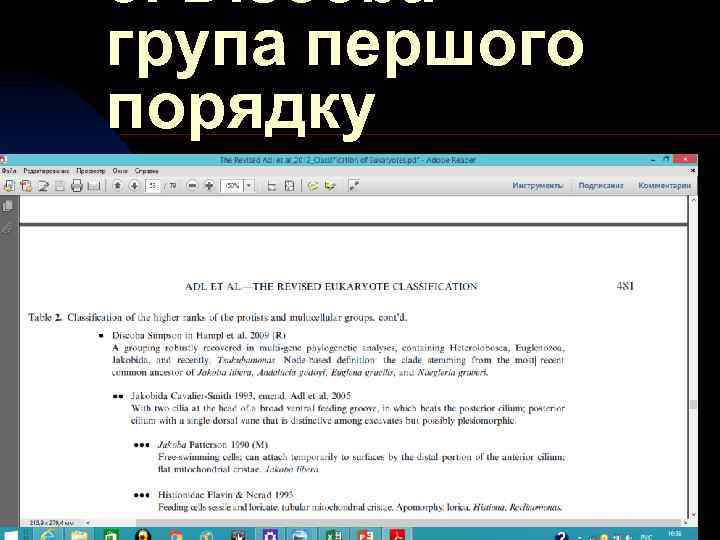720x540 pixels.
Task: Click the Highlight text toolbar icon
Action: (330, 186)
